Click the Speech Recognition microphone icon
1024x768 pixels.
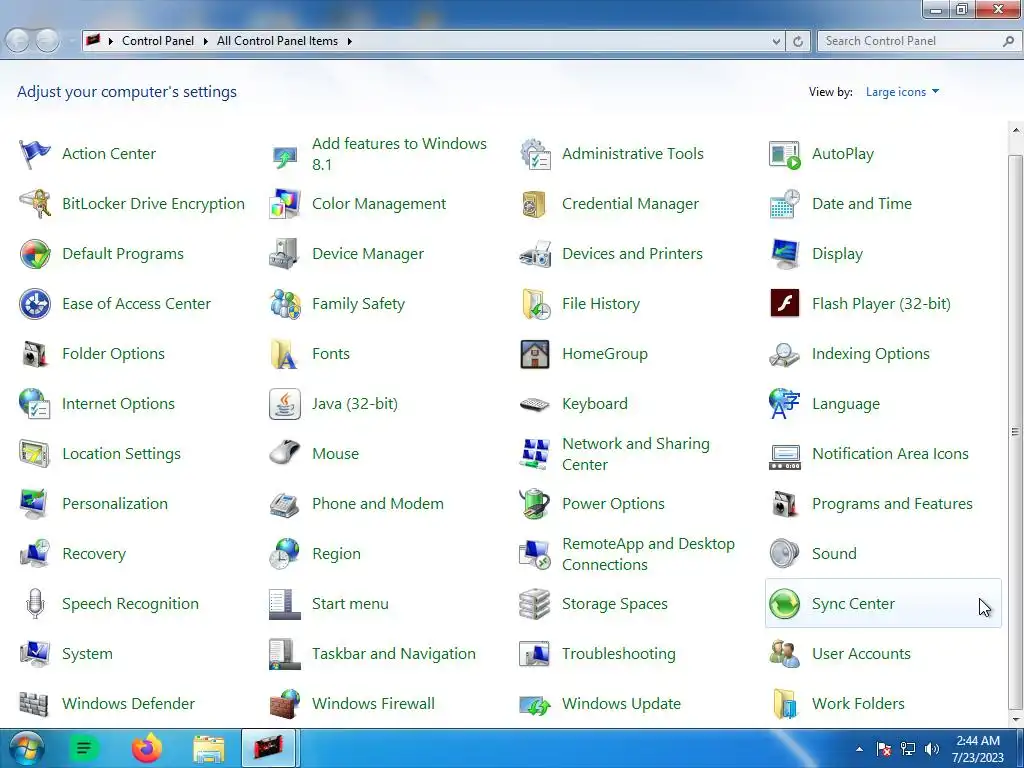click(35, 603)
